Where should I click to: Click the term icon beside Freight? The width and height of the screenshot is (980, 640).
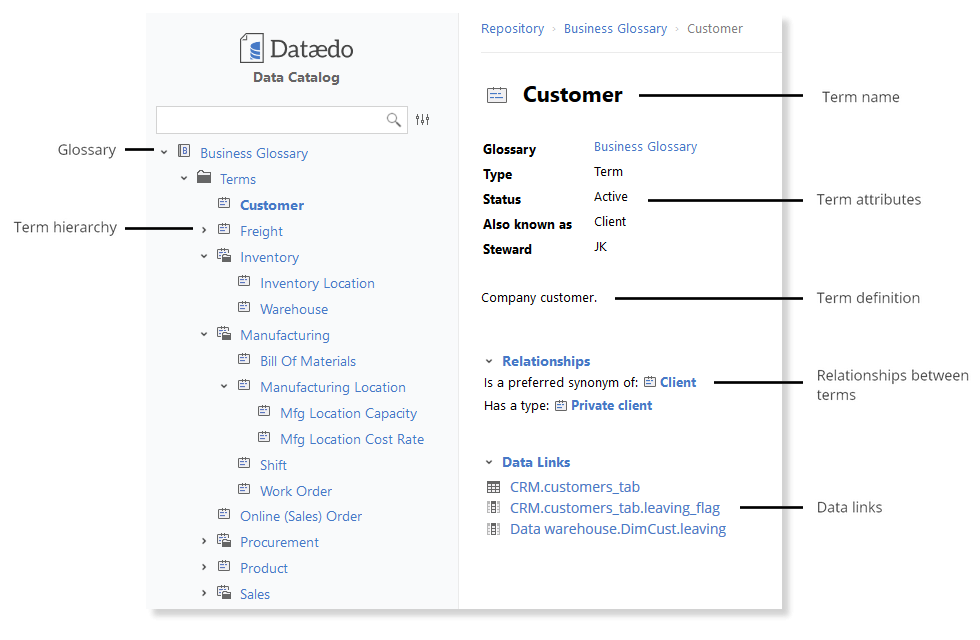(224, 229)
